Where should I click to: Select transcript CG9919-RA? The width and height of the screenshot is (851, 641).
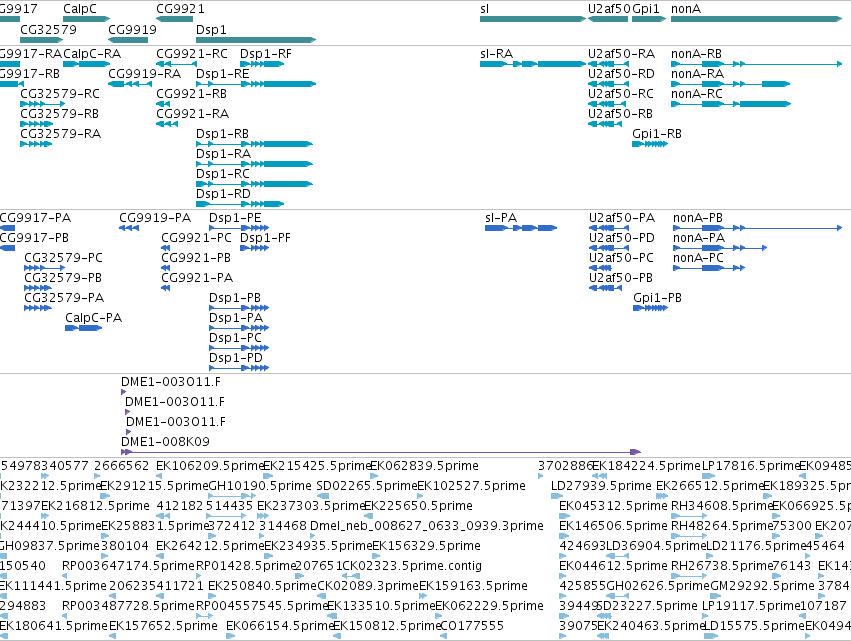tap(128, 84)
